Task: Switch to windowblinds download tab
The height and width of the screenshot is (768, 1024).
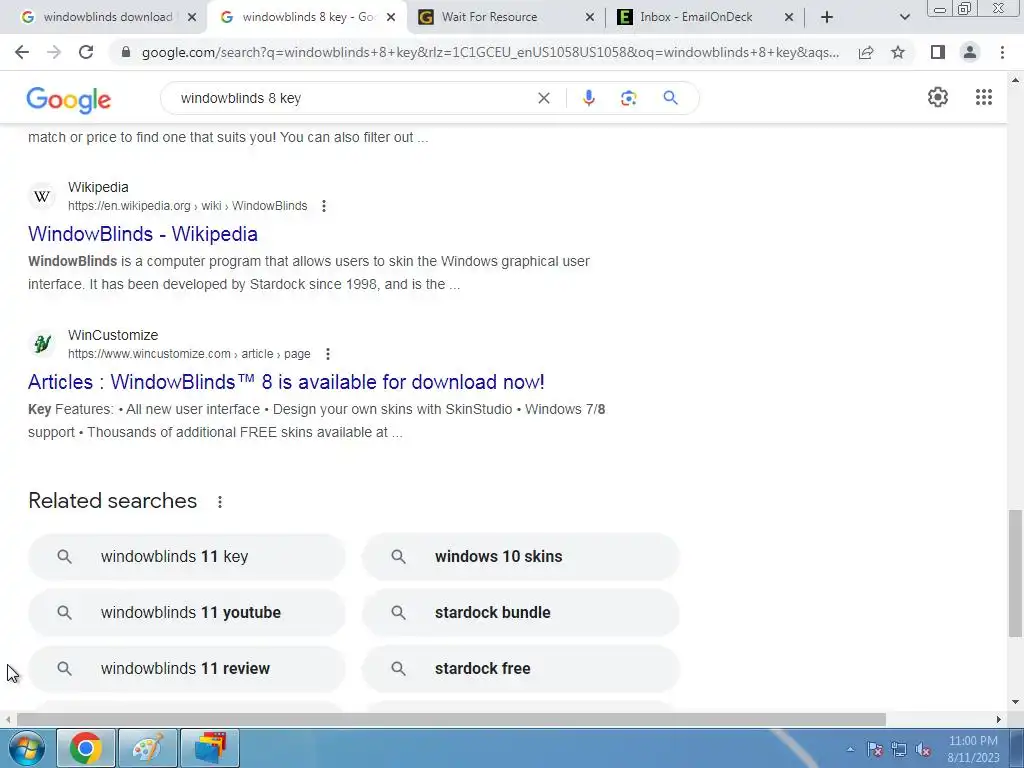Action: coord(106,17)
